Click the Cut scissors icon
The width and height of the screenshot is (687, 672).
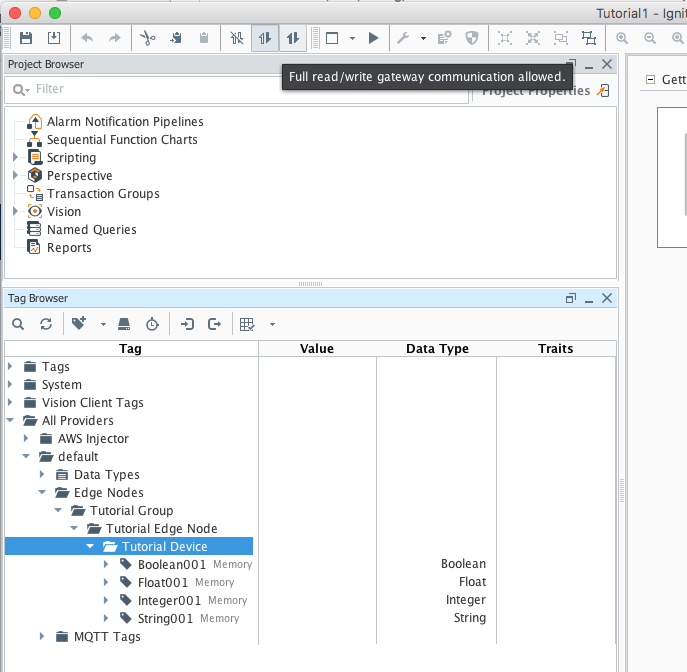148,38
